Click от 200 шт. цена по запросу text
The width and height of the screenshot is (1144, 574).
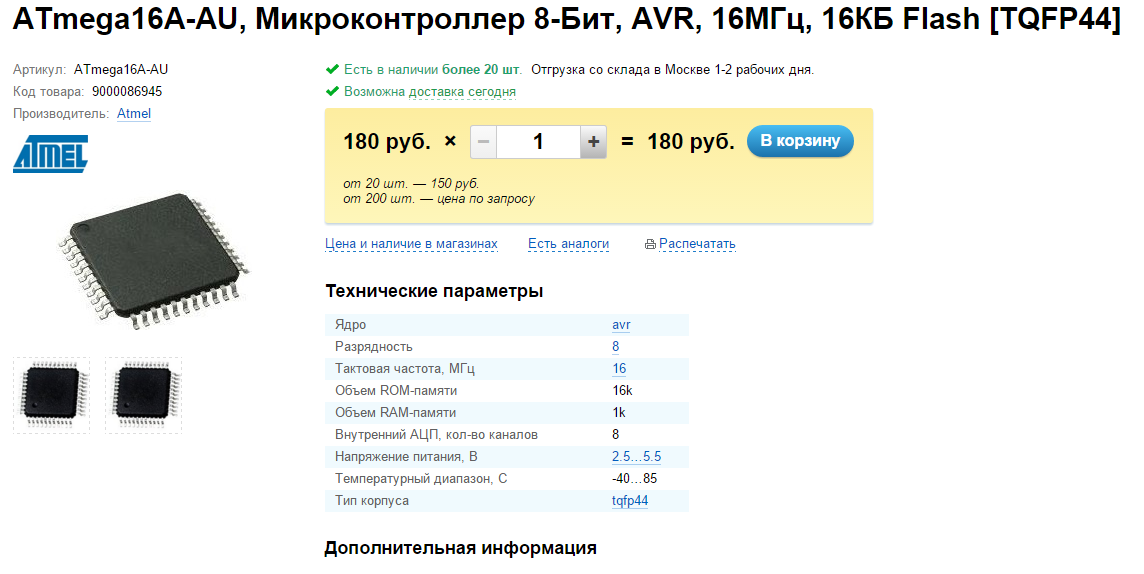point(438,199)
